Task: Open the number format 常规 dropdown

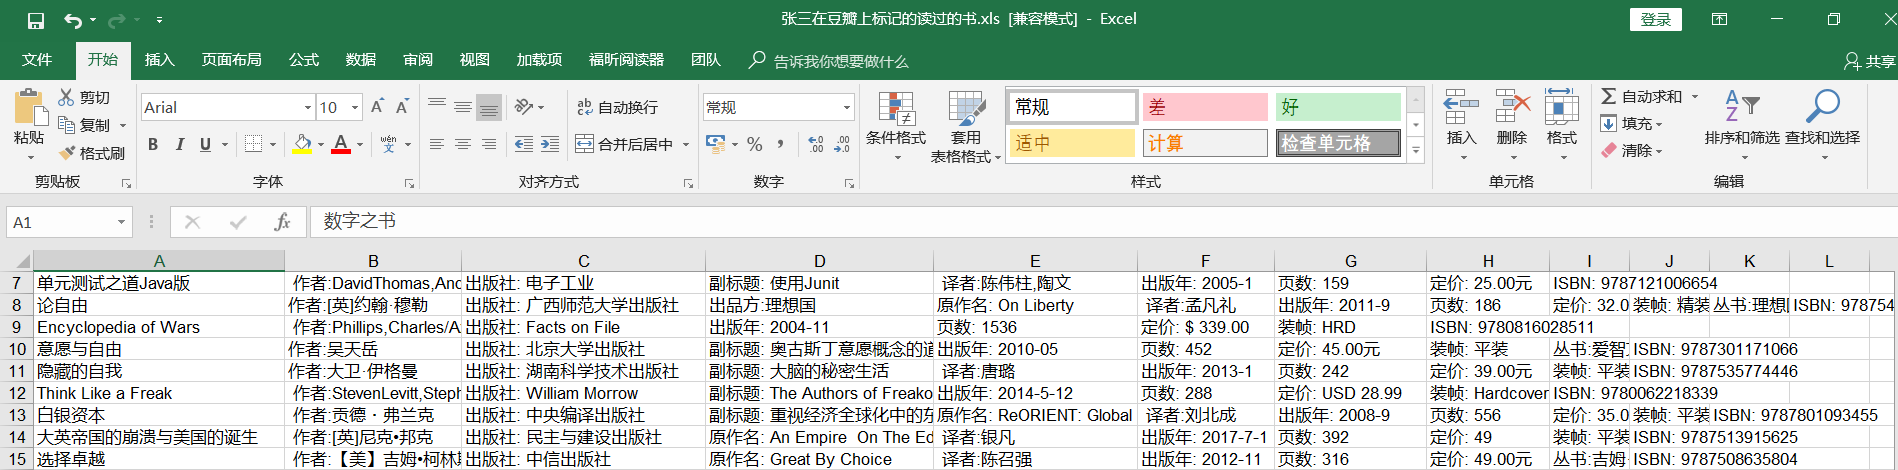Action: [x=847, y=107]
